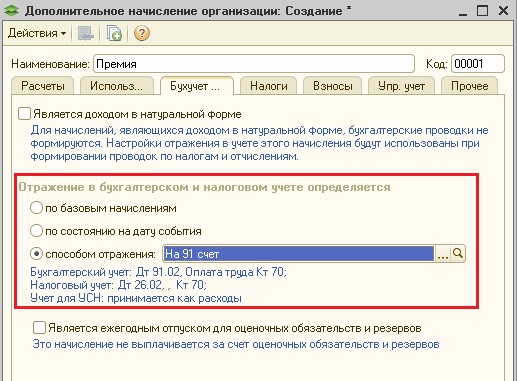The image size is (517, 381).
Task: Close the Дополнительное начисление организации window
Action: click(503, 11)
